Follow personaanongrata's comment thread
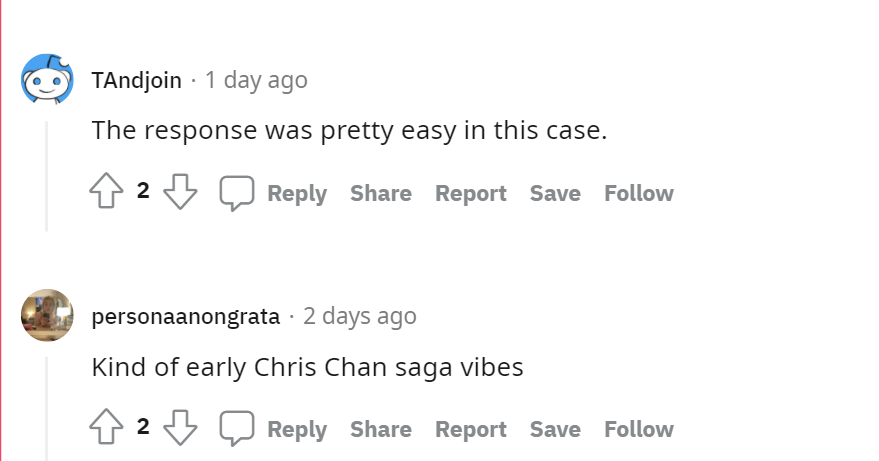Screen dimensions: 879x461 (x=639, y=430)
